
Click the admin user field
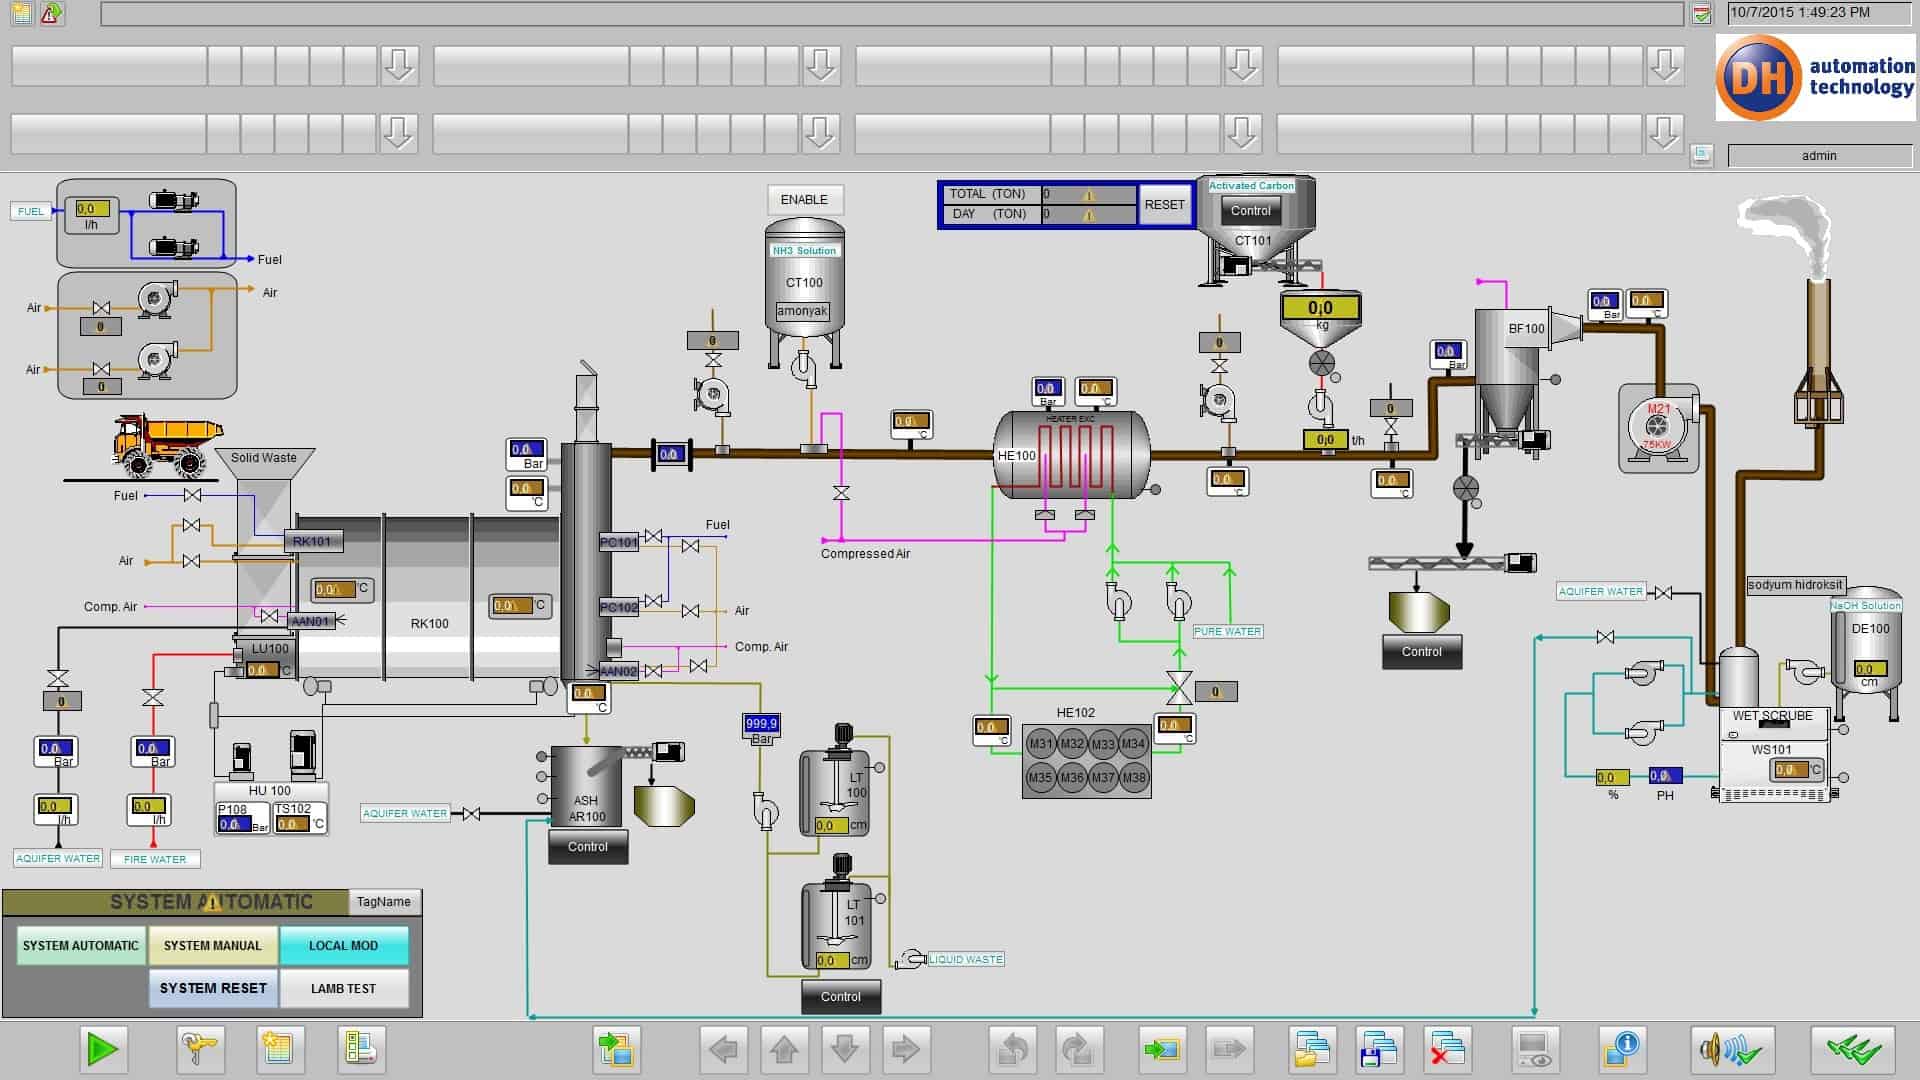(x=1818, y=155)
